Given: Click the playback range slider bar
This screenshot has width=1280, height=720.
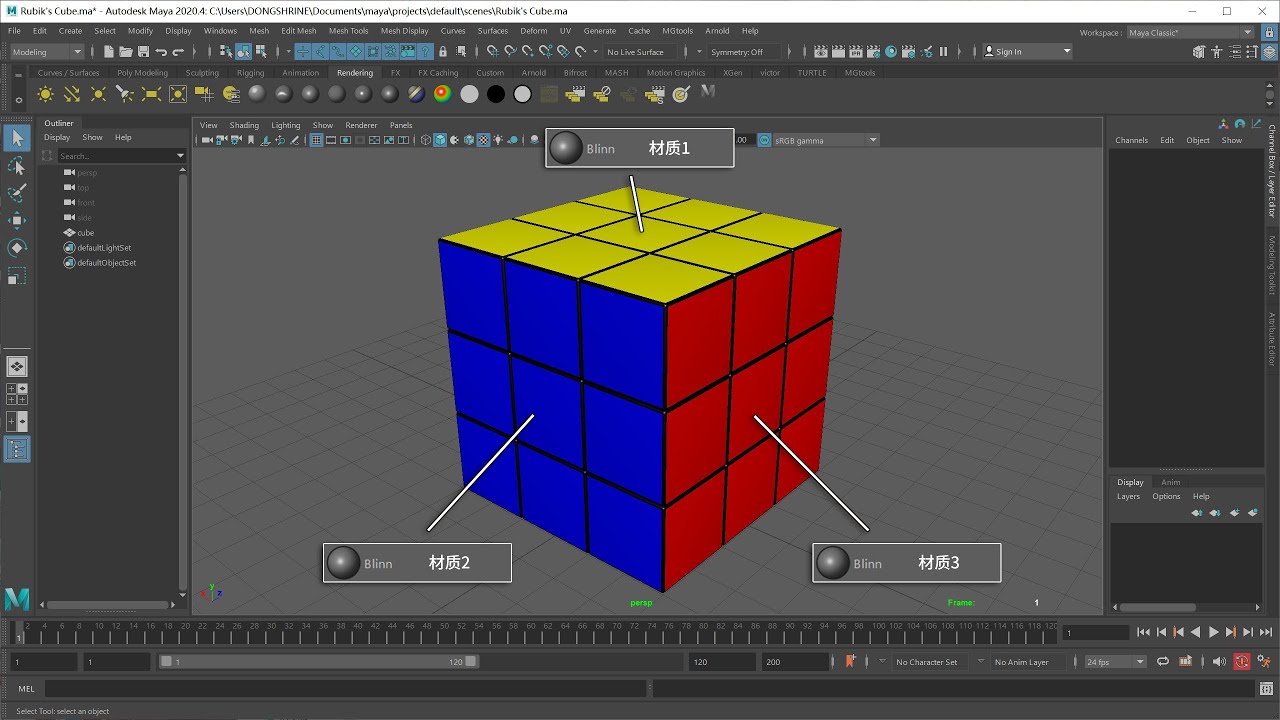Looking at the screenshot, I should (x=318, y=662).
